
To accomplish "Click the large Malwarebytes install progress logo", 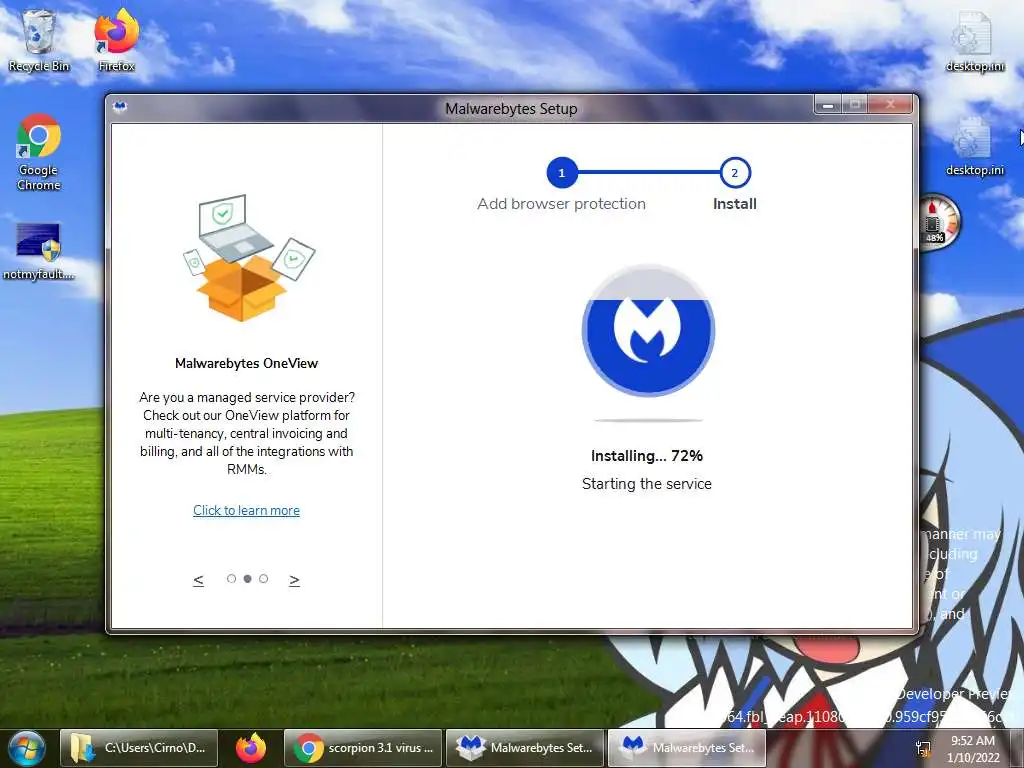I will click(648, 330).
